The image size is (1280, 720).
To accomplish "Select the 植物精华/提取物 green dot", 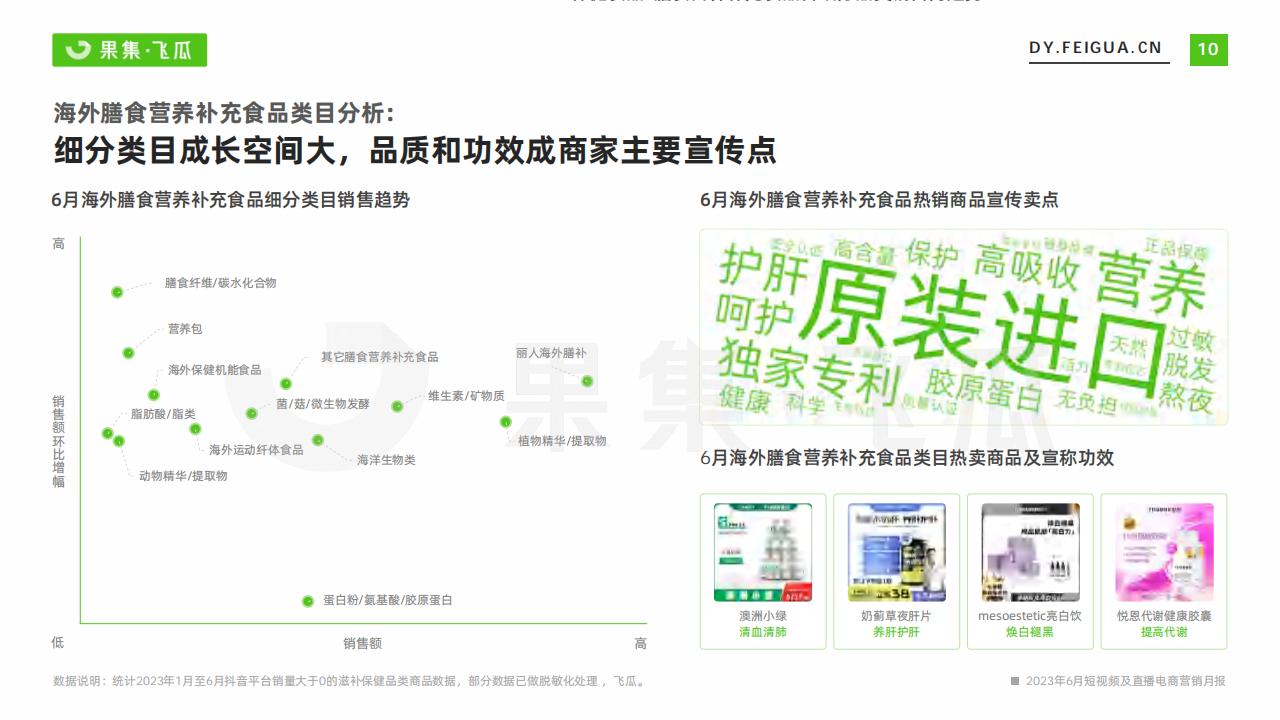I will (506, 422).
